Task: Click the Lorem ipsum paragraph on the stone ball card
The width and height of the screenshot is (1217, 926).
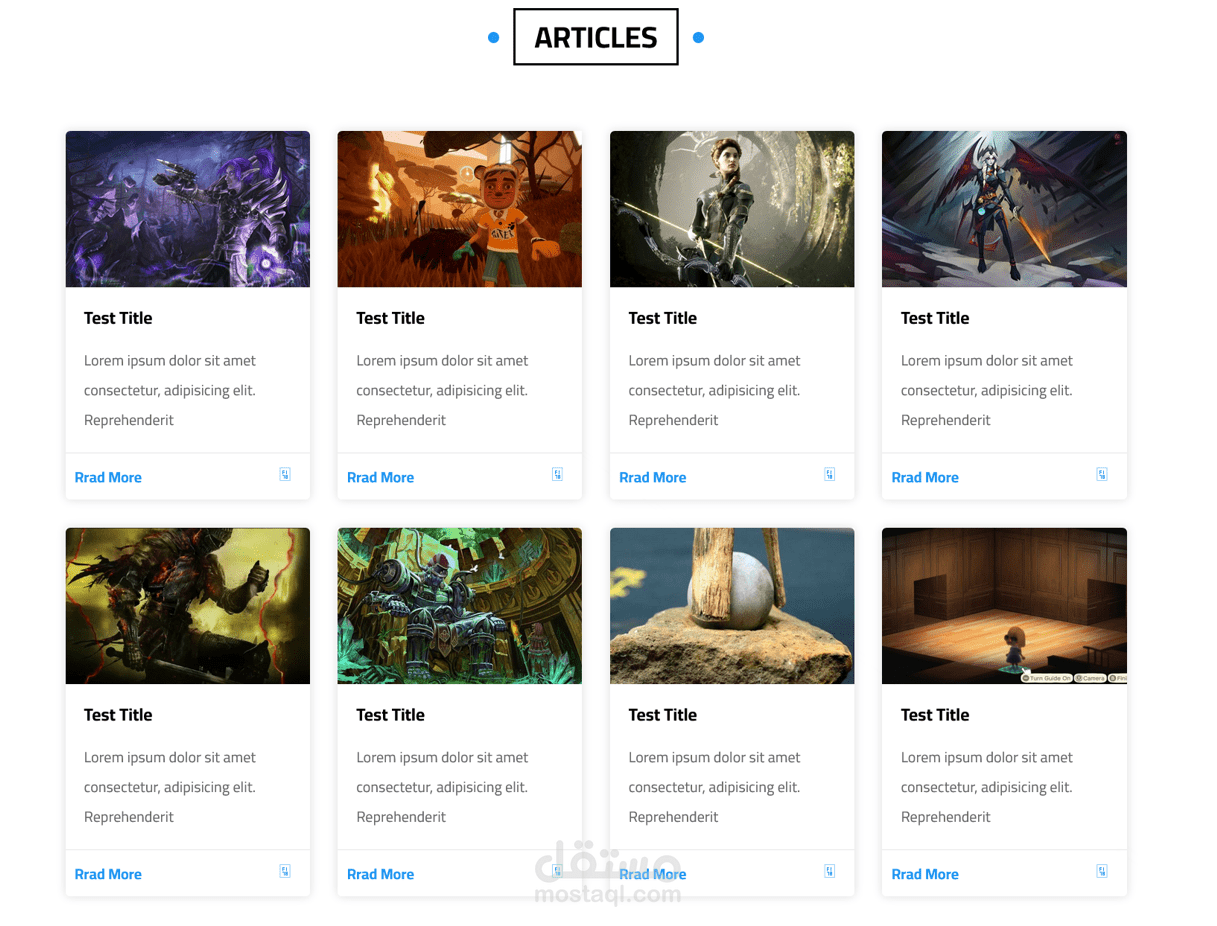Action: (x=714, y=787)
